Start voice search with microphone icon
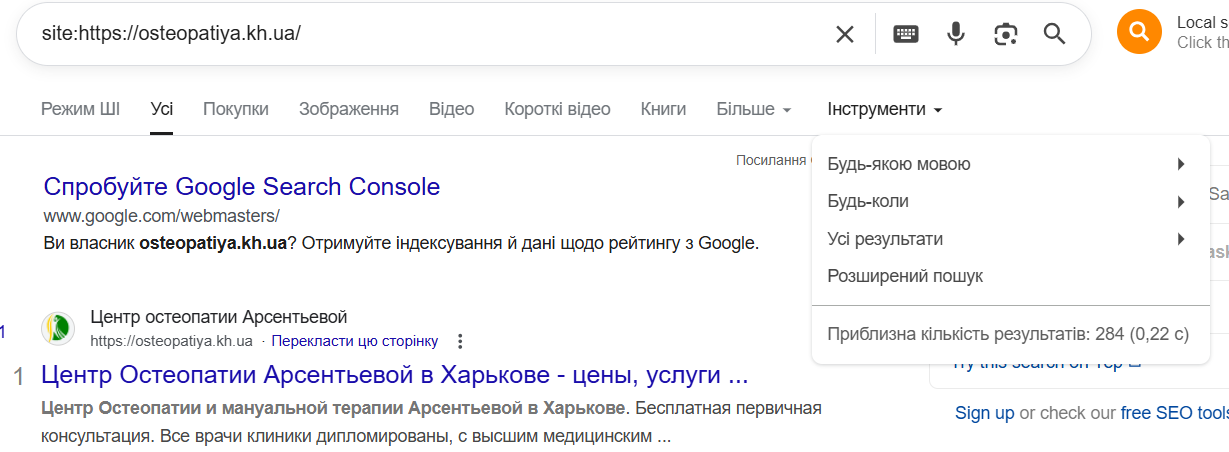Viewport: 1229px width, 452px height. 956,34
